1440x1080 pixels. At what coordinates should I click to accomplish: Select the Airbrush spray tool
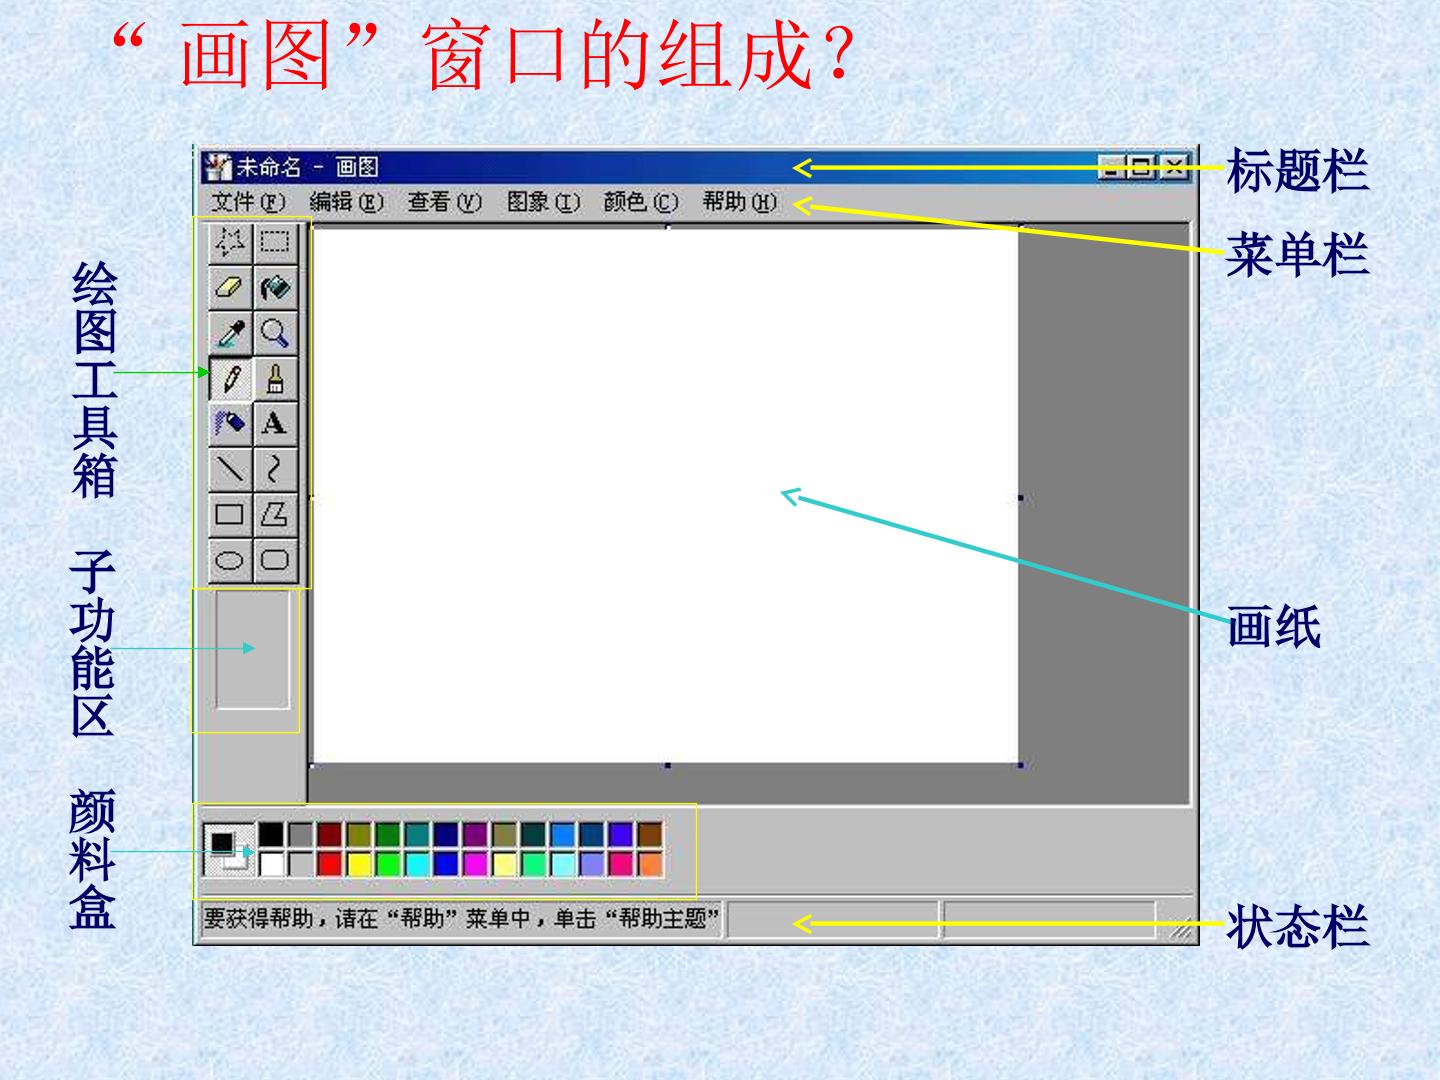[x=230, y=424]
